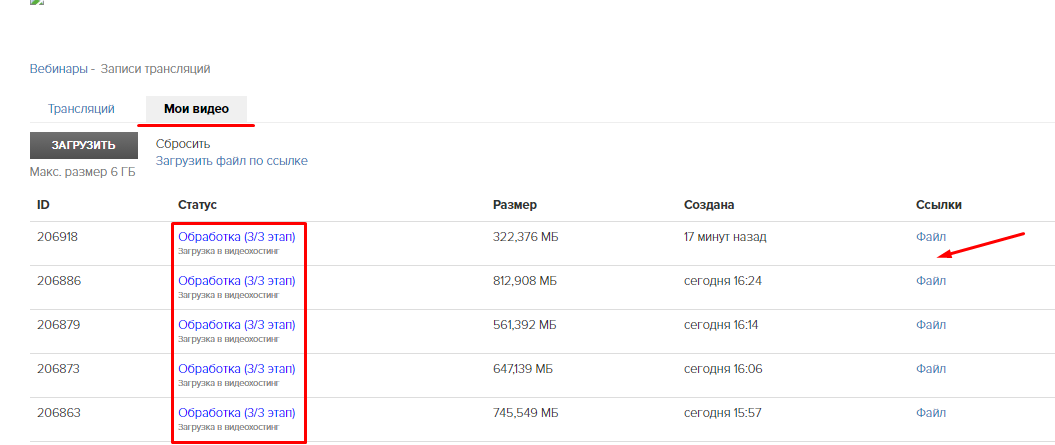The width and height of the screenshot is (1055, 445).
Task: Click the Размер column header
Action: pos(515,205)
